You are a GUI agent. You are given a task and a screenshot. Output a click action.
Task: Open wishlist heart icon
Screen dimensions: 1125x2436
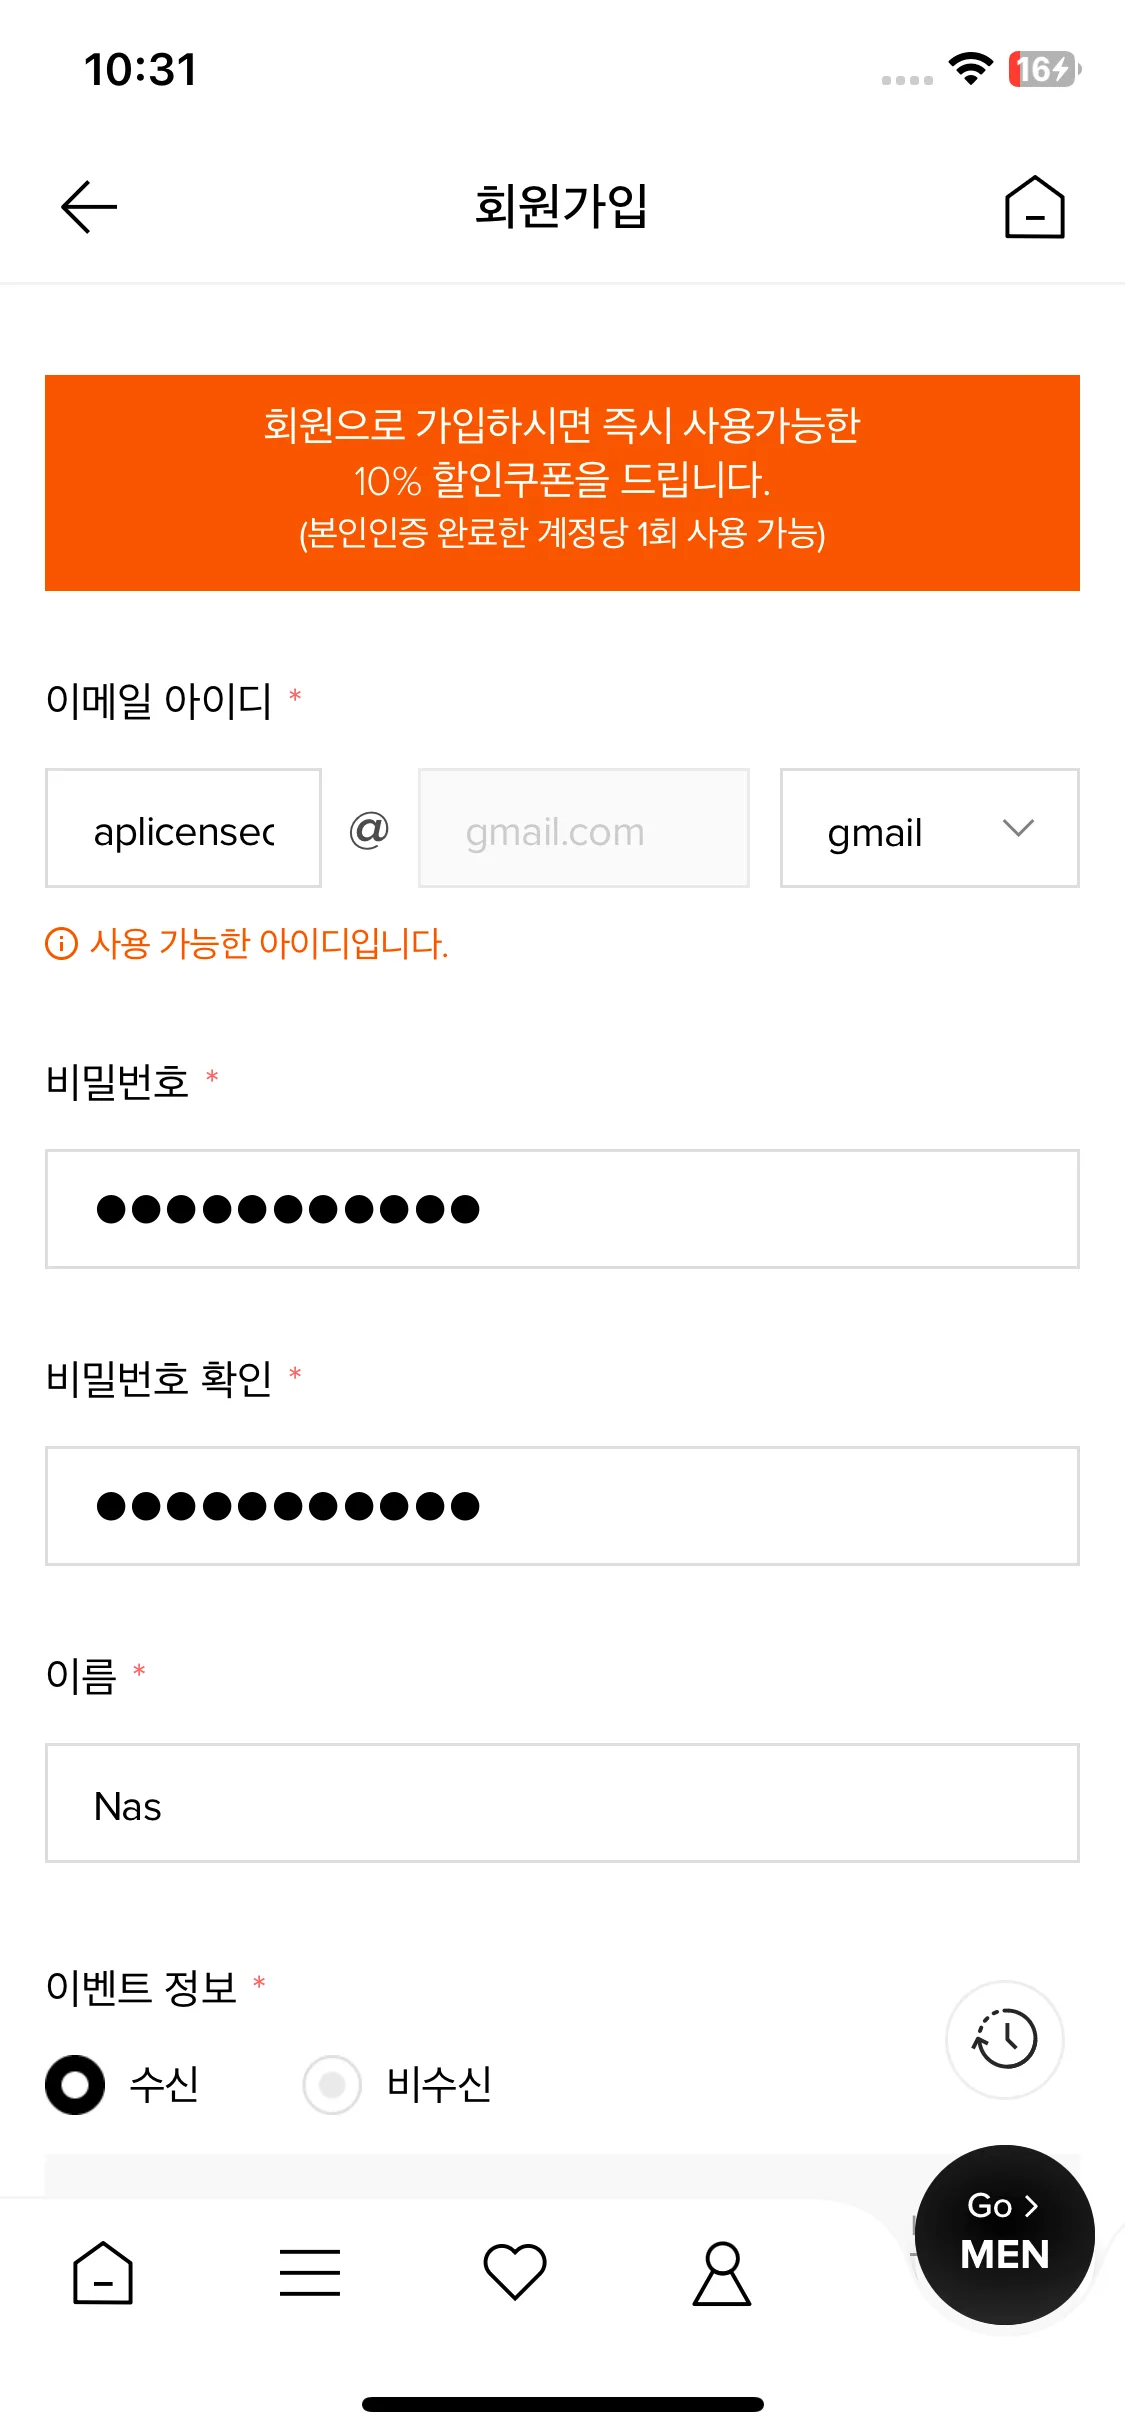(x=515, y=2272)
